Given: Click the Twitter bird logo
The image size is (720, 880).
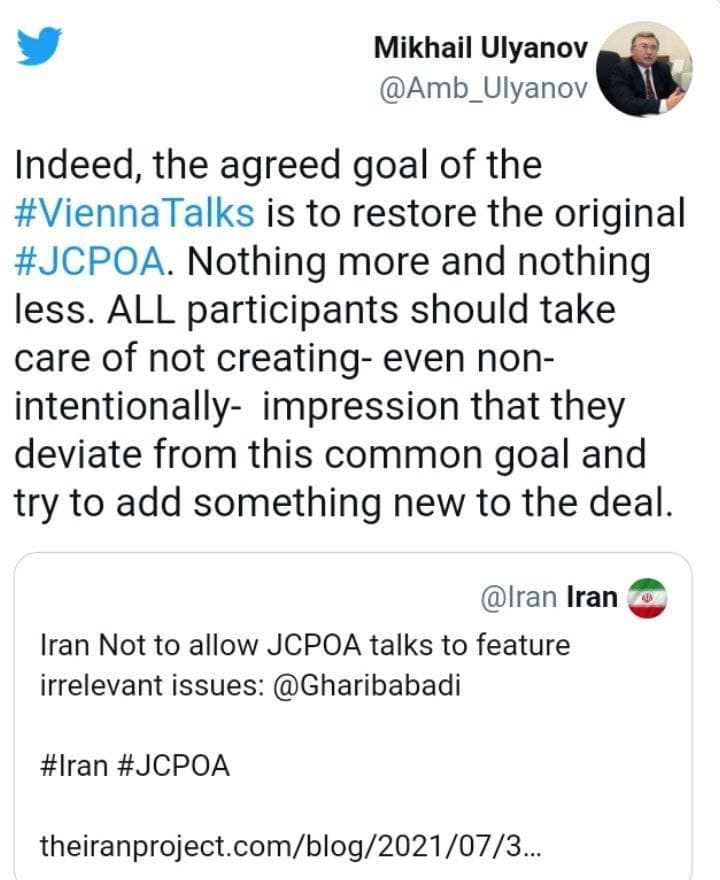Looking at the screenshot, I should (40, 46).
